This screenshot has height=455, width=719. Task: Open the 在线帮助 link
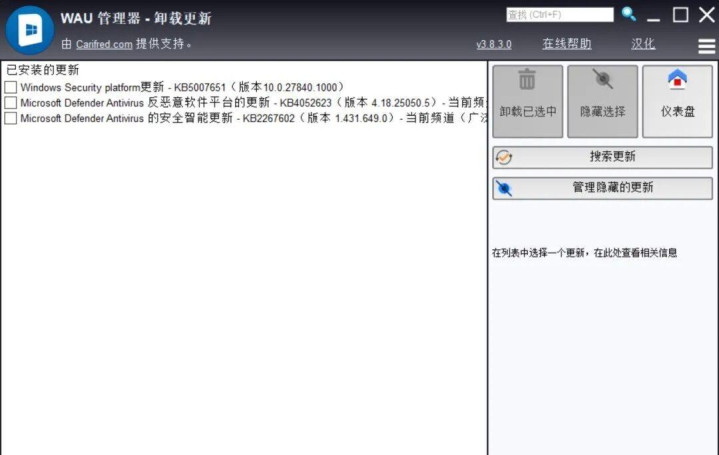click(567, 44)
